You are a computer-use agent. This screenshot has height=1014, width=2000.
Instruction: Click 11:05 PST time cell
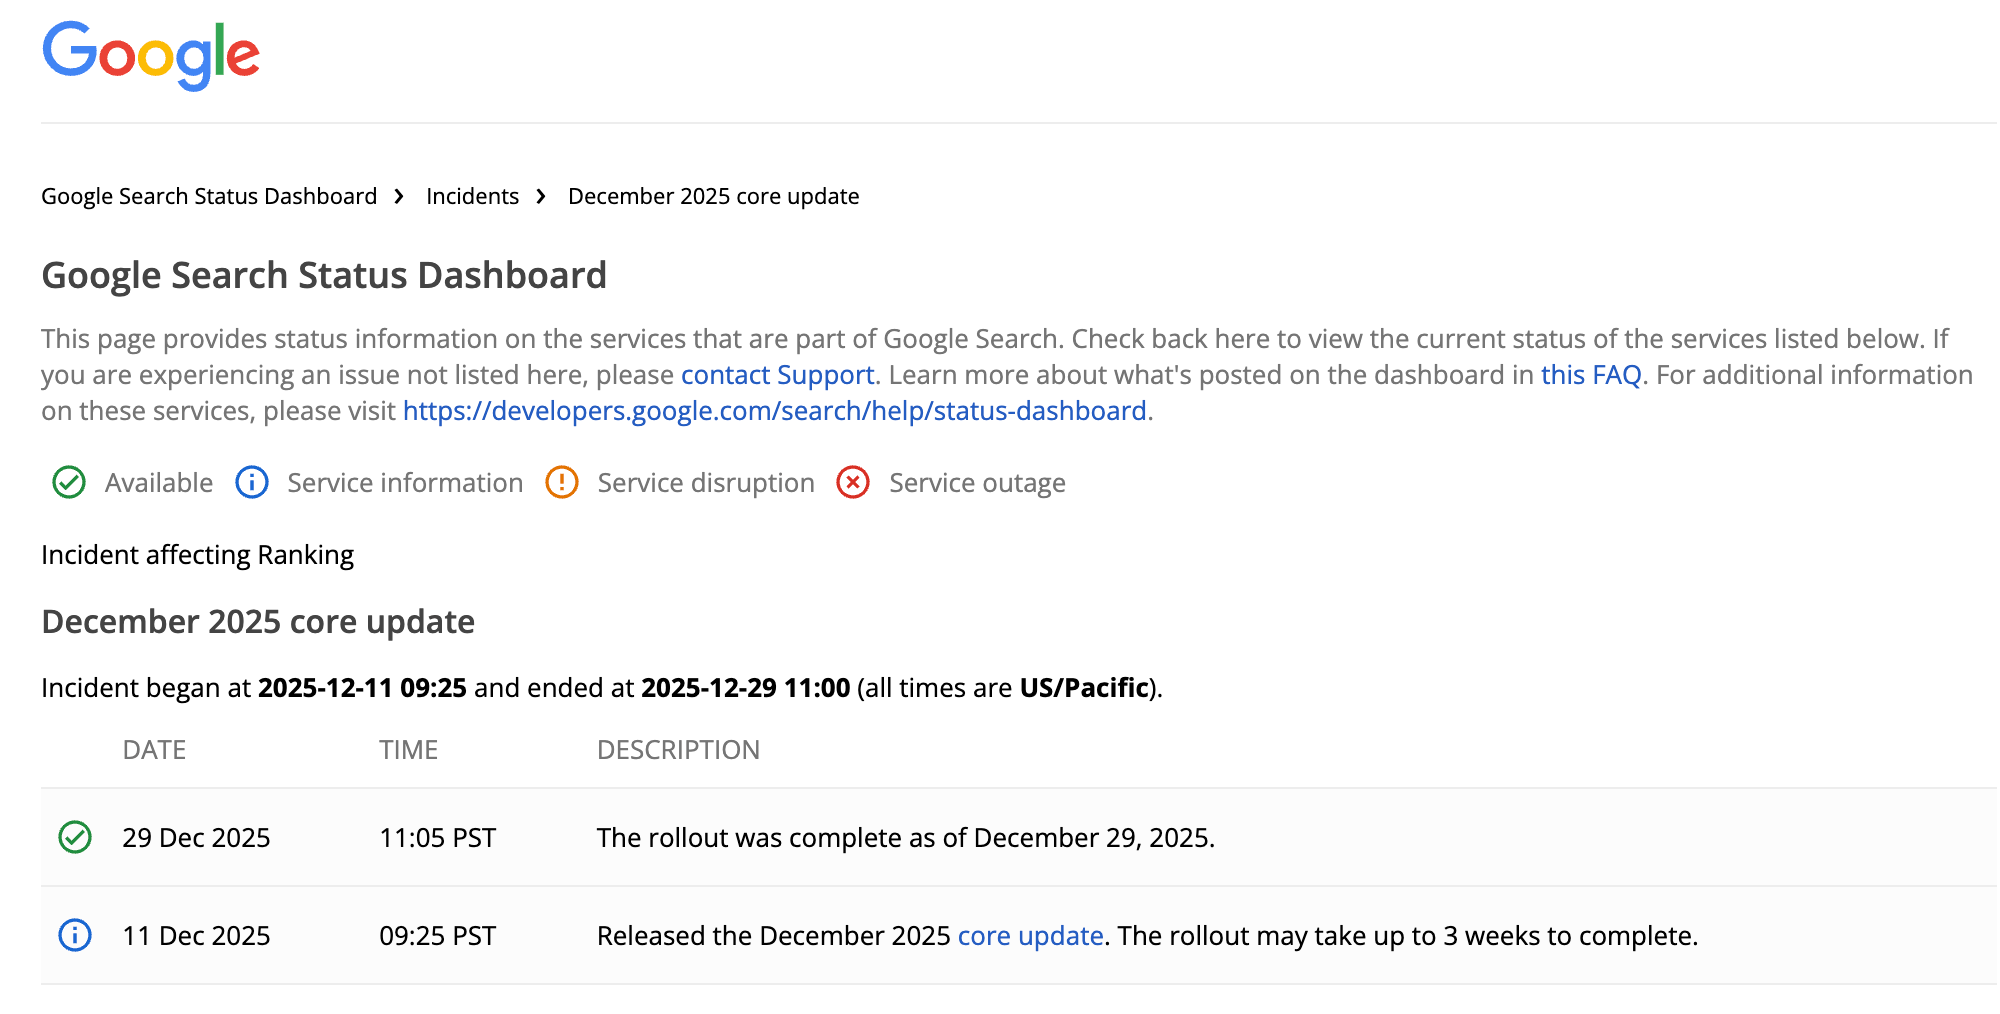coord(437,838)
